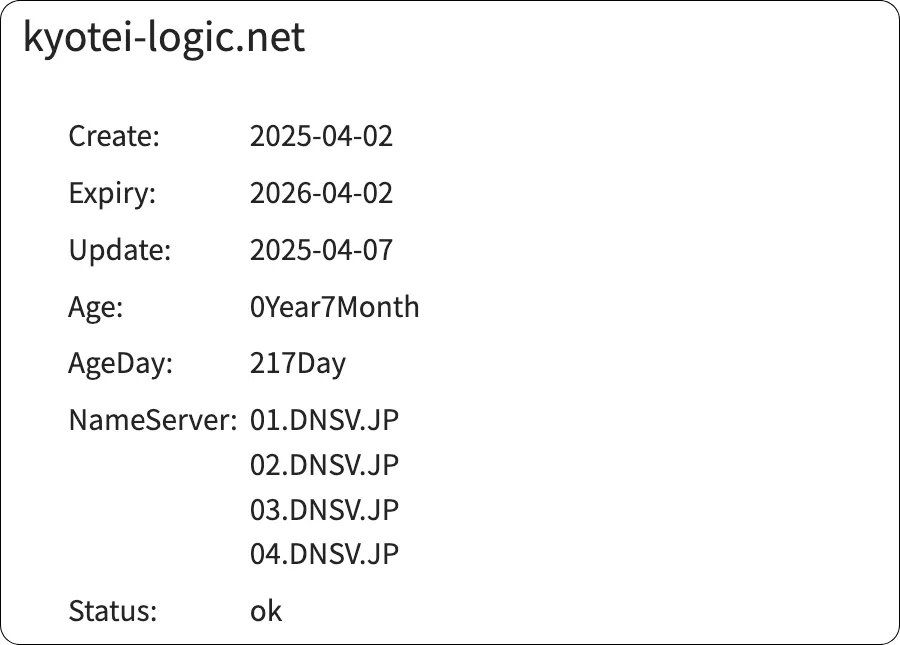Image resolution: width=900 pixels, height=645 pixels.
Task: Click the 217Day value
Action: pos(297,363)
